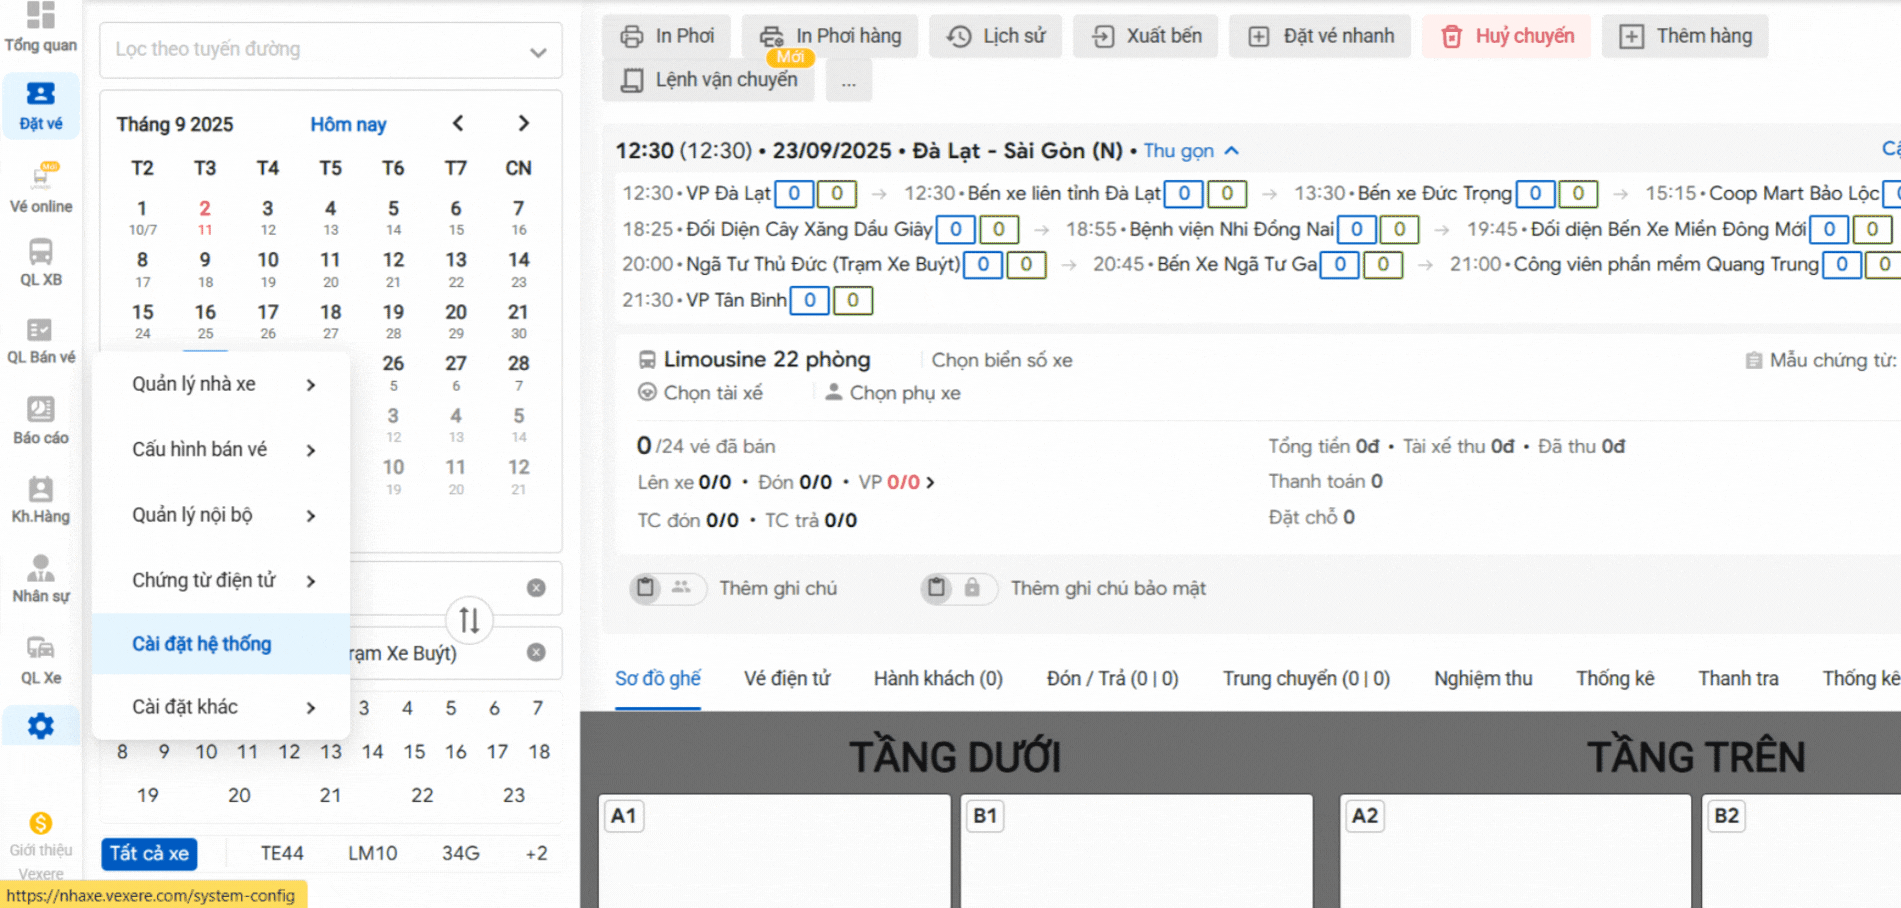This screenshot has width=1901, height=908.
Task: Toggle the Thêm ghi chú bảo mật switch
Action: [x=955, y=588]
